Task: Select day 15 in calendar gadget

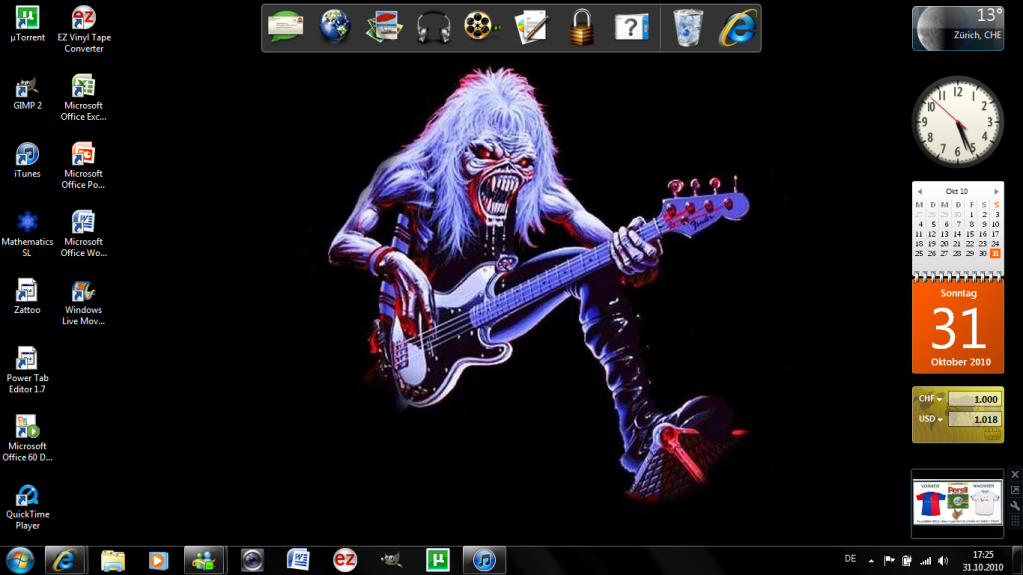Action: 970,234
